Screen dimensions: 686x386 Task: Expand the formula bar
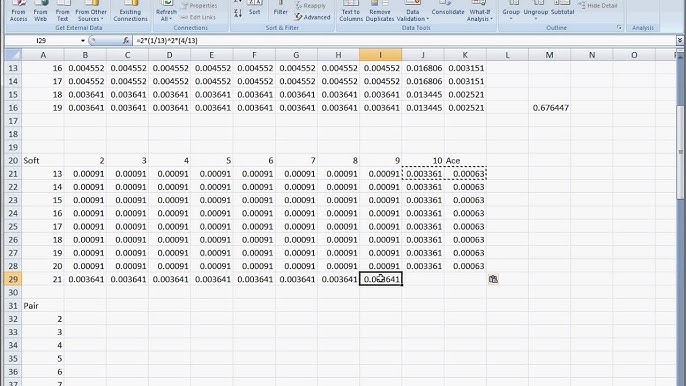coord(679,41)
